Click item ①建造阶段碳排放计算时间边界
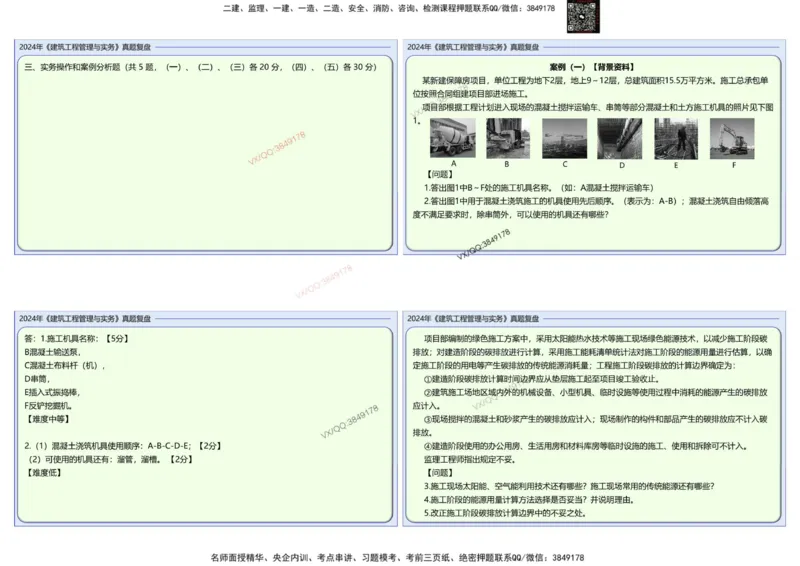Image resolution: width=800 pixels, height=566 pixels. coord(542,379)
